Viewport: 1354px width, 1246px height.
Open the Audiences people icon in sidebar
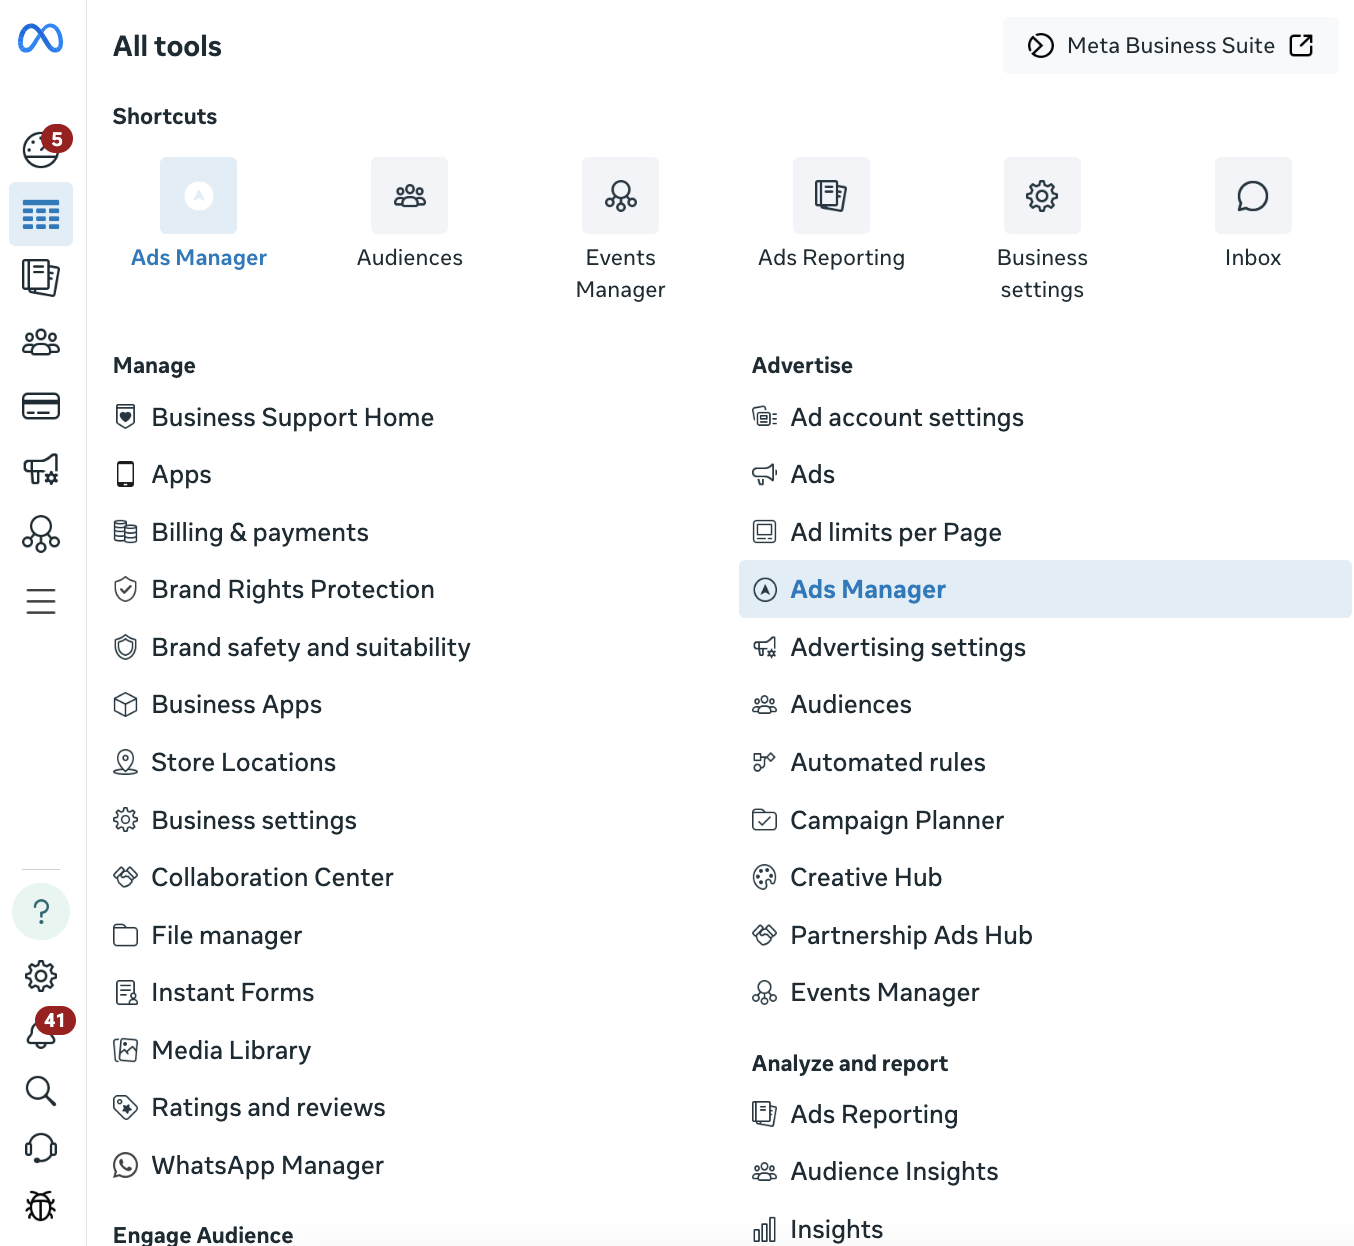point(40,342)
